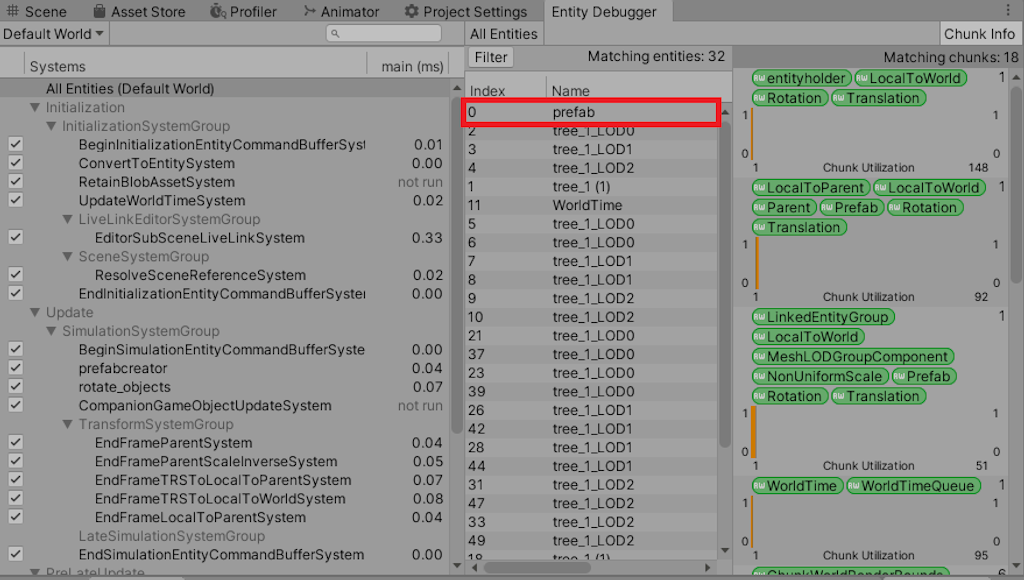The image size is (1024, 580).
Task: Collapse the TransformSystemGroup tree node
Action: 68,425
